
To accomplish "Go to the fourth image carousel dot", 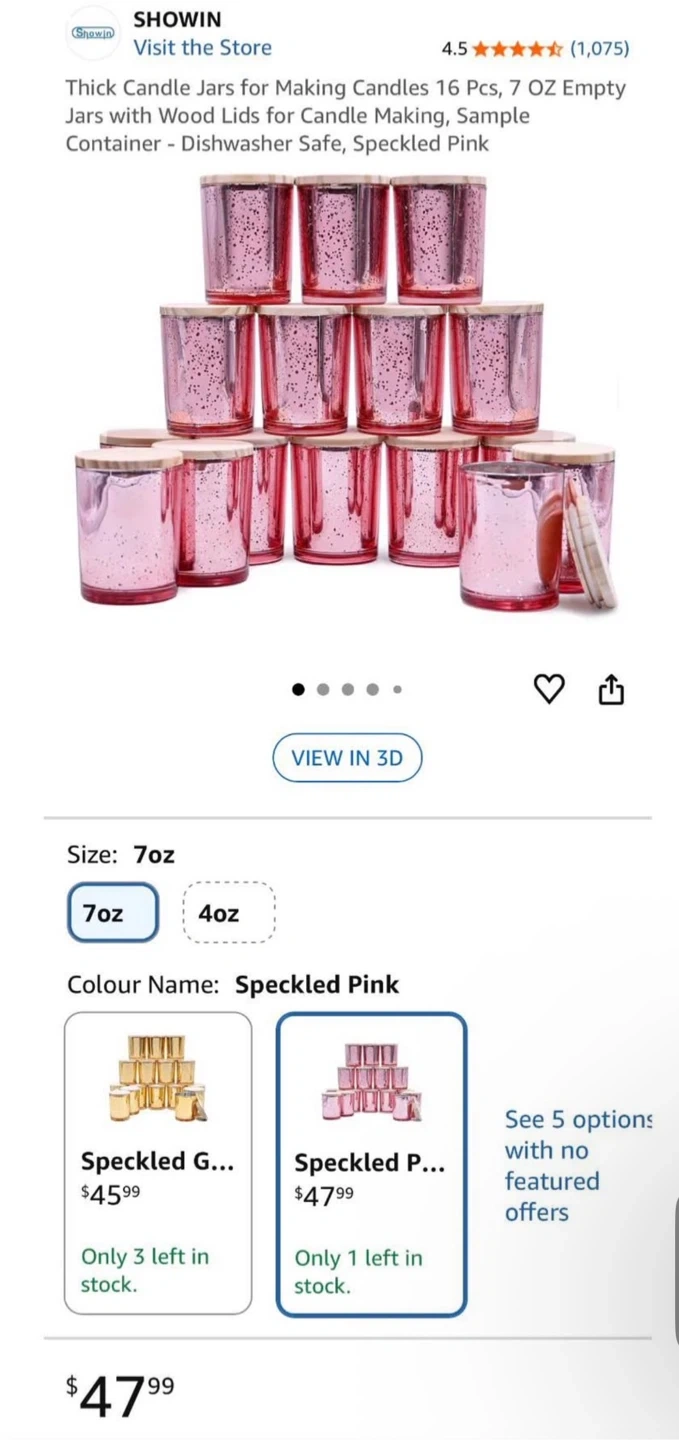I will (373, 689).
